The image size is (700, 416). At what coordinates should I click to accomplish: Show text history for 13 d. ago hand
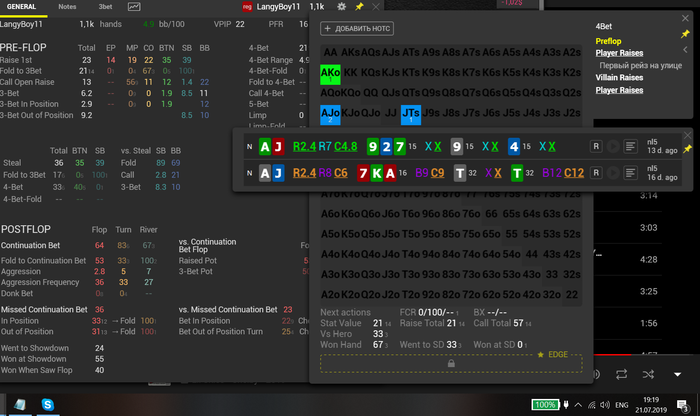coord(630,146)
